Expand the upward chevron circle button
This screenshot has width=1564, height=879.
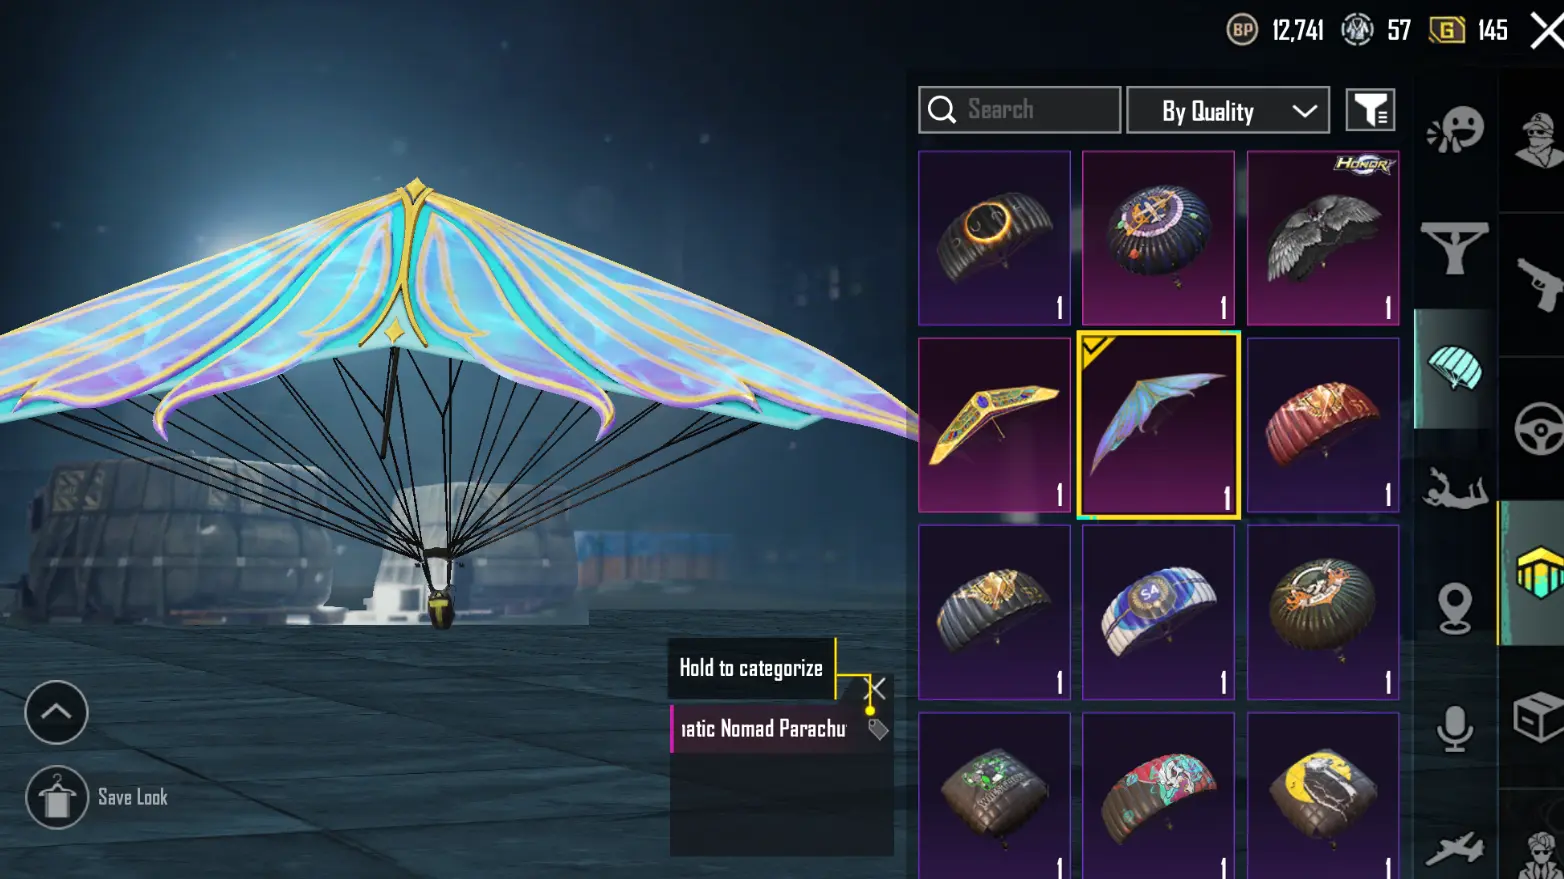coord(56,712)
